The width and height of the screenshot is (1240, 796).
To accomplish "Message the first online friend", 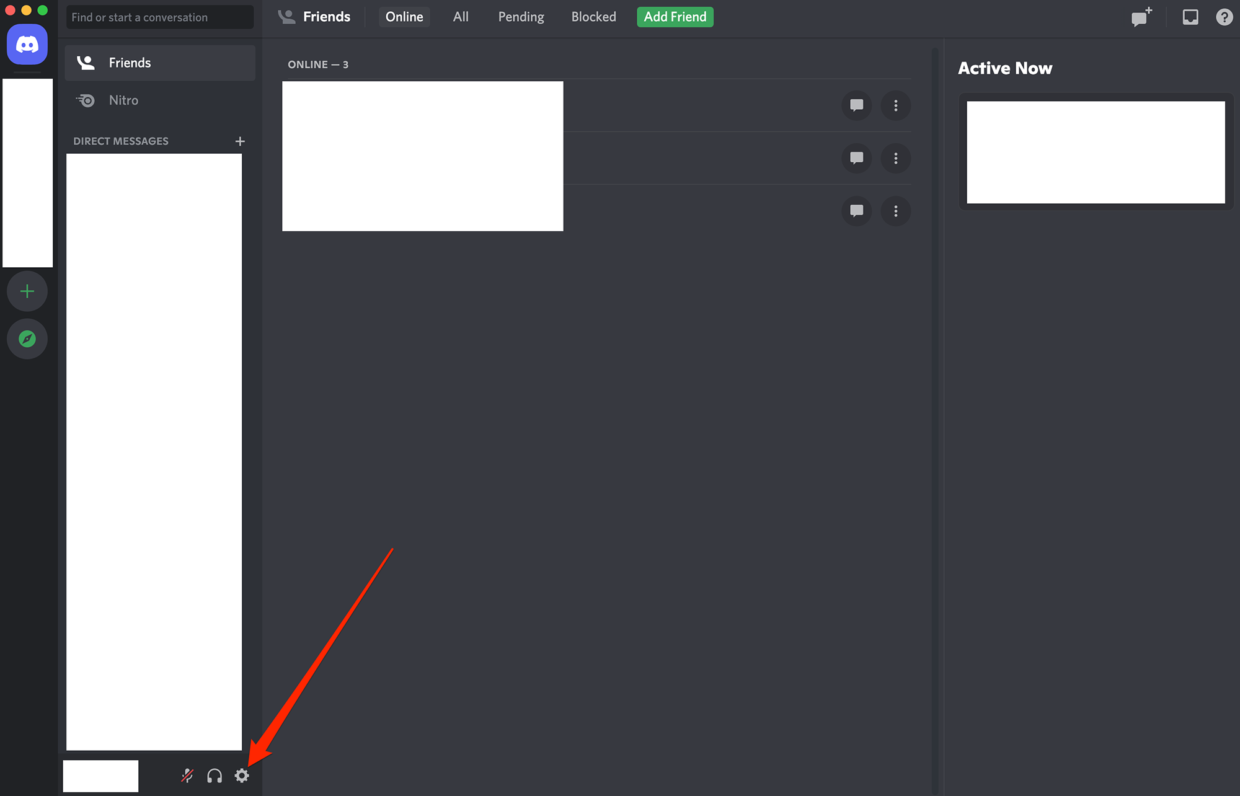I will (856, 105).
